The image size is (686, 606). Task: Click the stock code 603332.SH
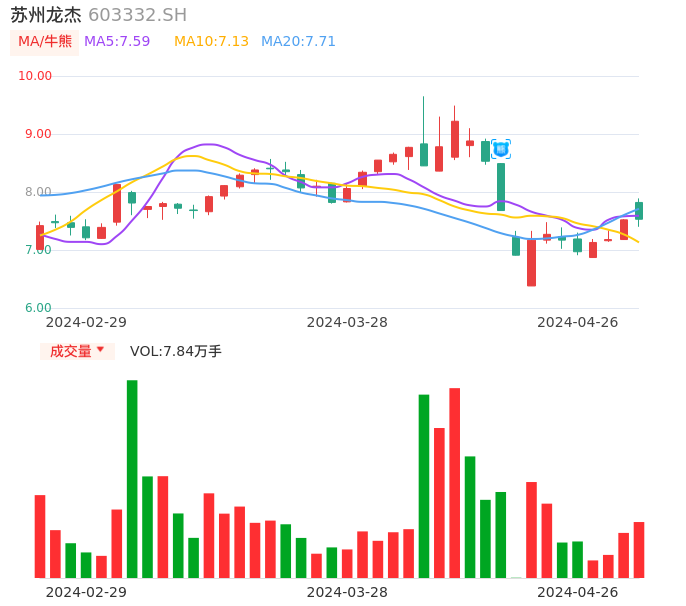[137, 15]
